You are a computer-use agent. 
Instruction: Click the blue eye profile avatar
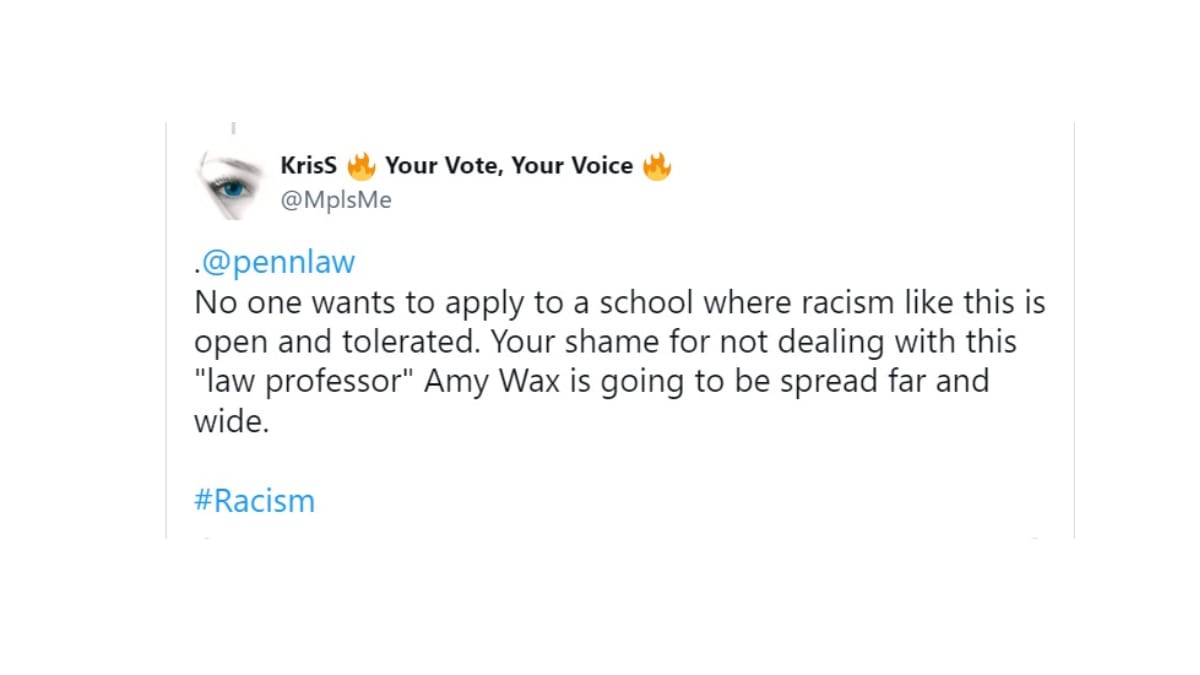tap(231, 183)
